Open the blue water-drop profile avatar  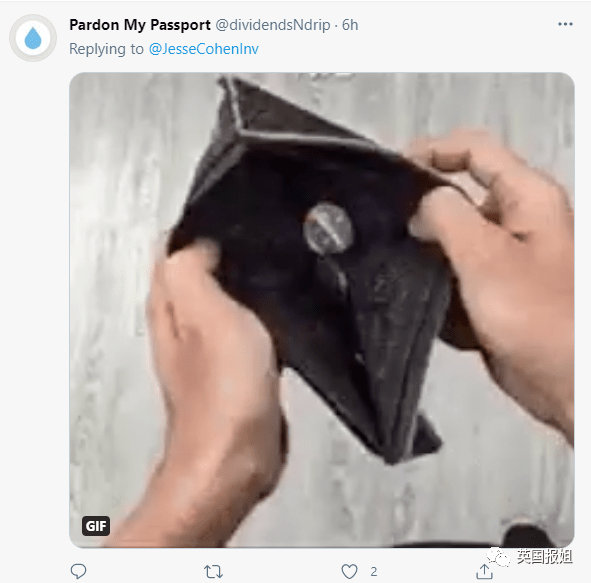tap(33, 38)
